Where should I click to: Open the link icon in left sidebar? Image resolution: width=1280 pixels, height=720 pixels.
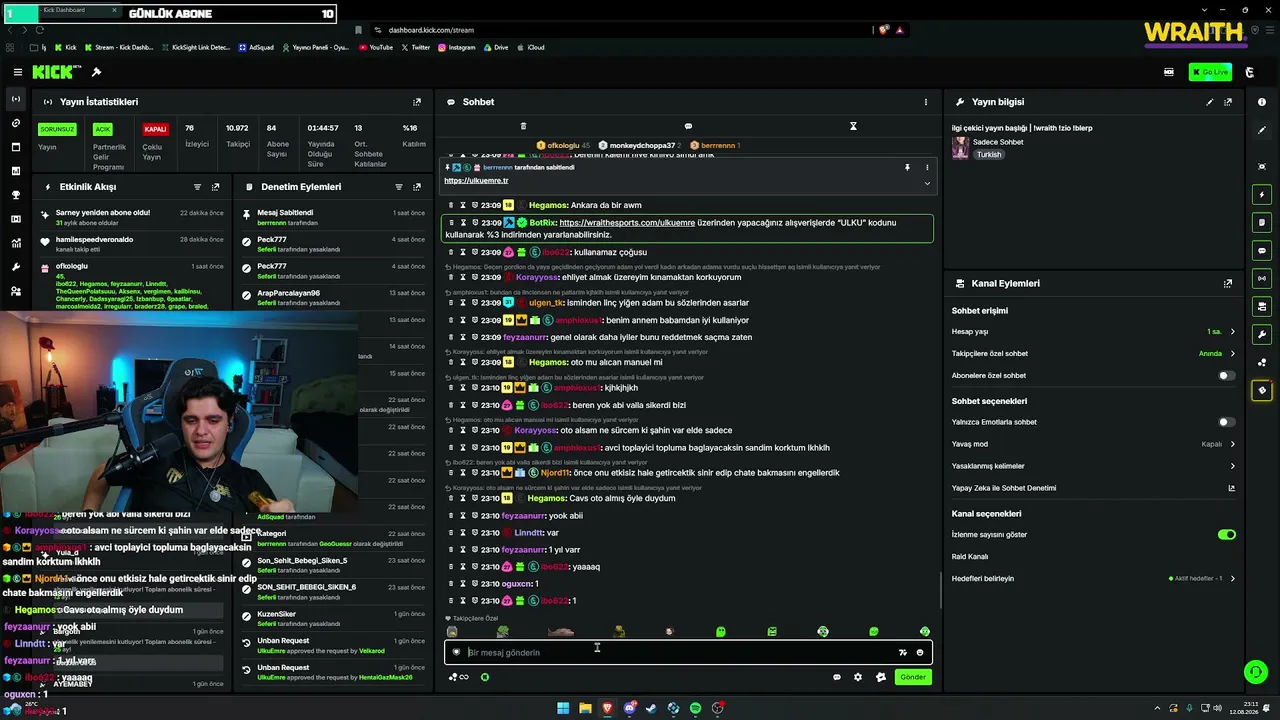pyautogui.click(x=16, y=123)
